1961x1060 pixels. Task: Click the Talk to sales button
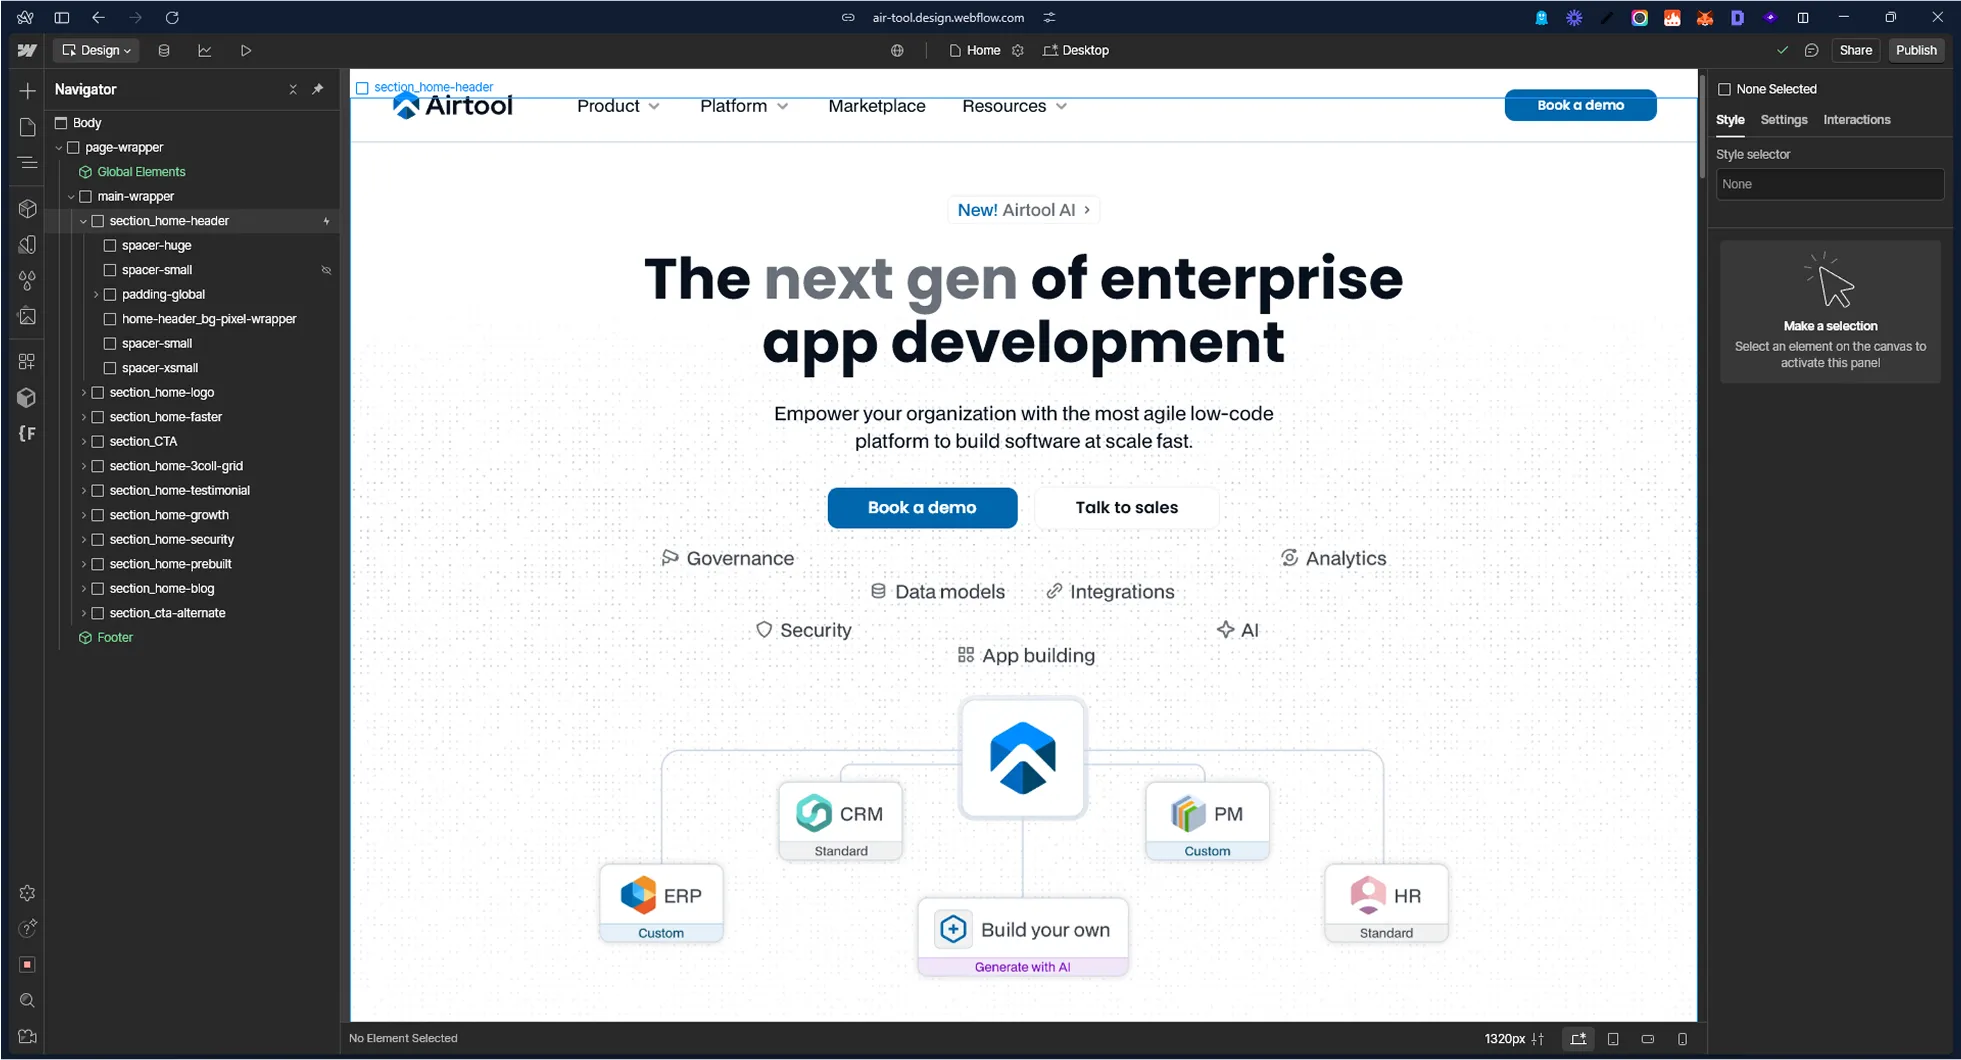tap(1126, 508)
